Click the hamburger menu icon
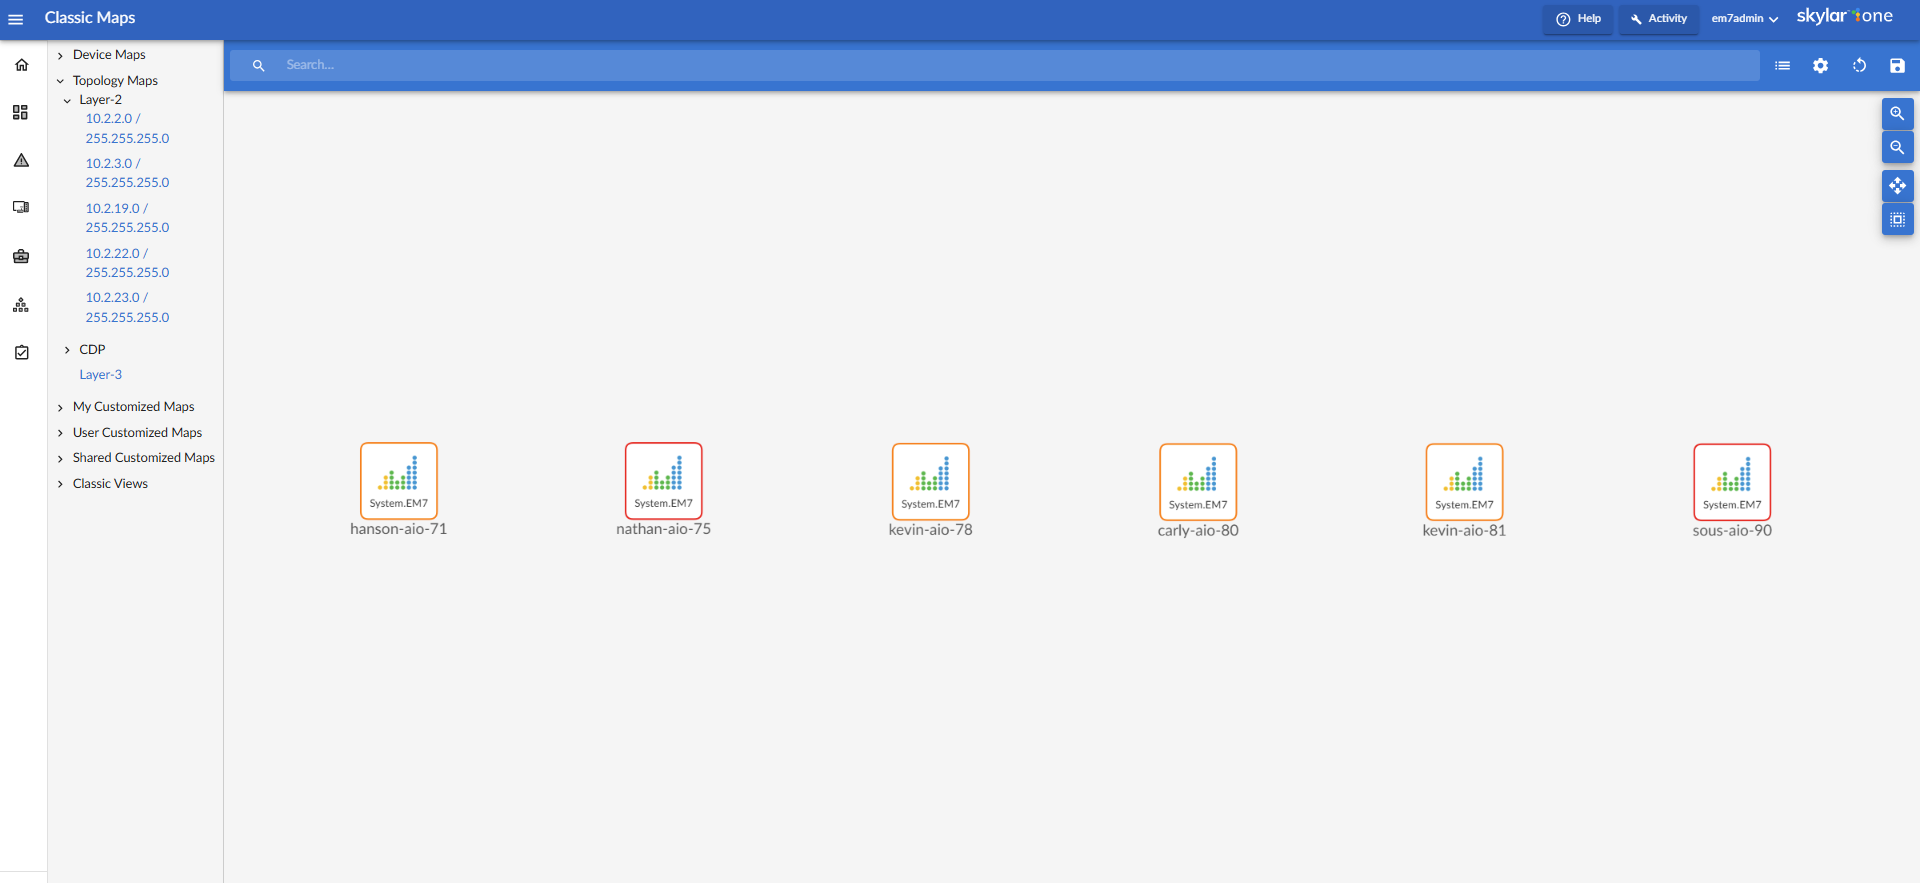1920x883 pixels. point(16,19)
